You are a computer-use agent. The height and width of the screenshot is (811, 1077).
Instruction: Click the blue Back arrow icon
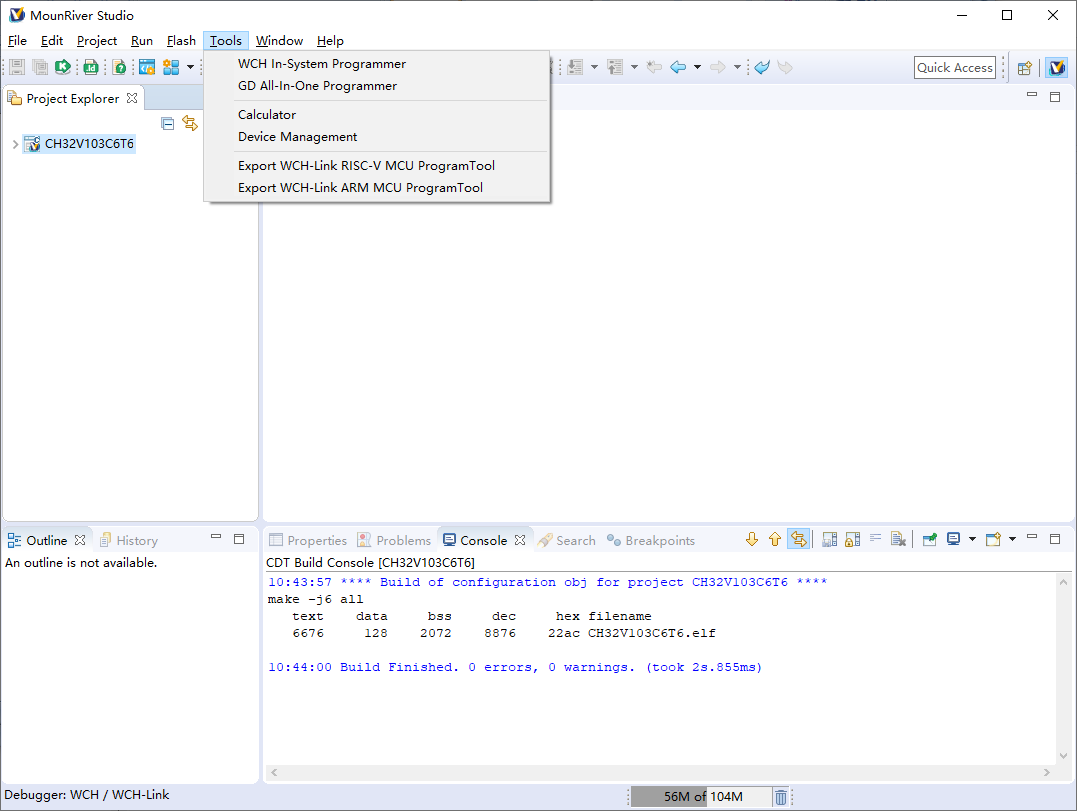678,67
